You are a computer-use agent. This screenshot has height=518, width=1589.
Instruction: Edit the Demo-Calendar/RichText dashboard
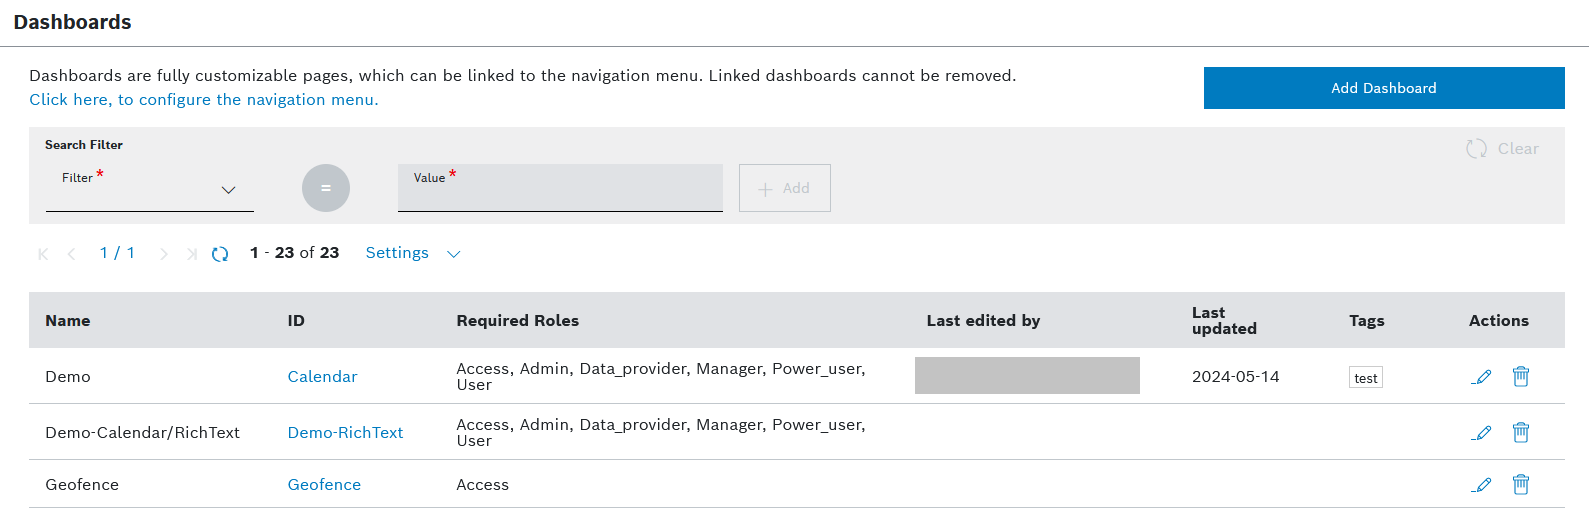[1482, 433]
